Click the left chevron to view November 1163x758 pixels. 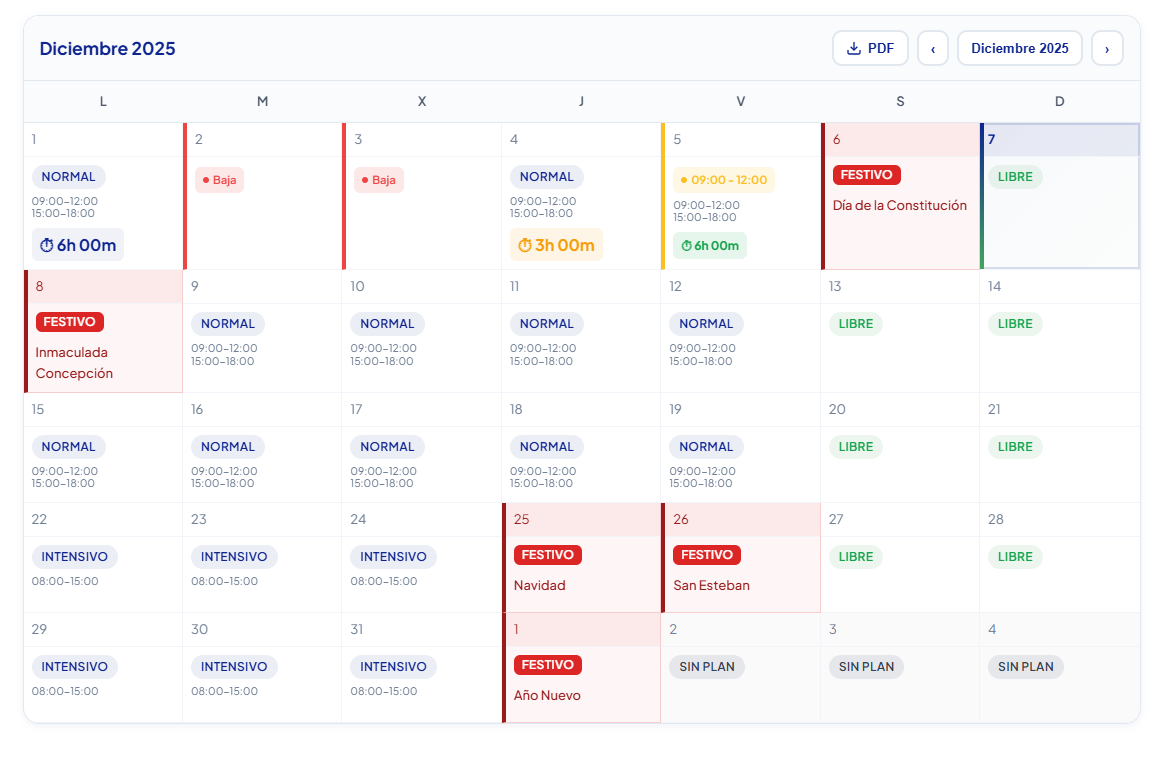(x=932, y=47)
